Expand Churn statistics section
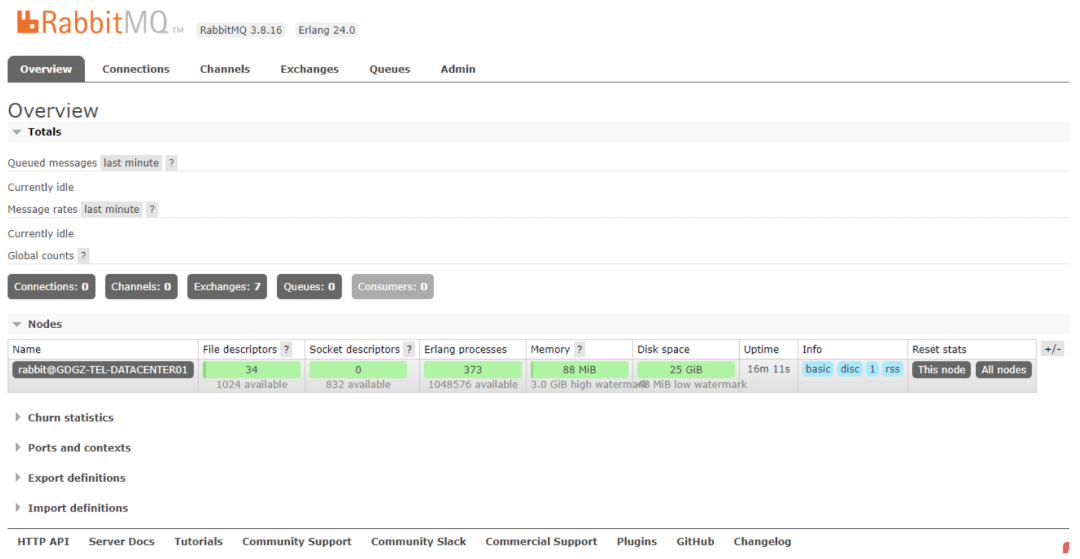 pyautogui.click(x=64, y=417)
